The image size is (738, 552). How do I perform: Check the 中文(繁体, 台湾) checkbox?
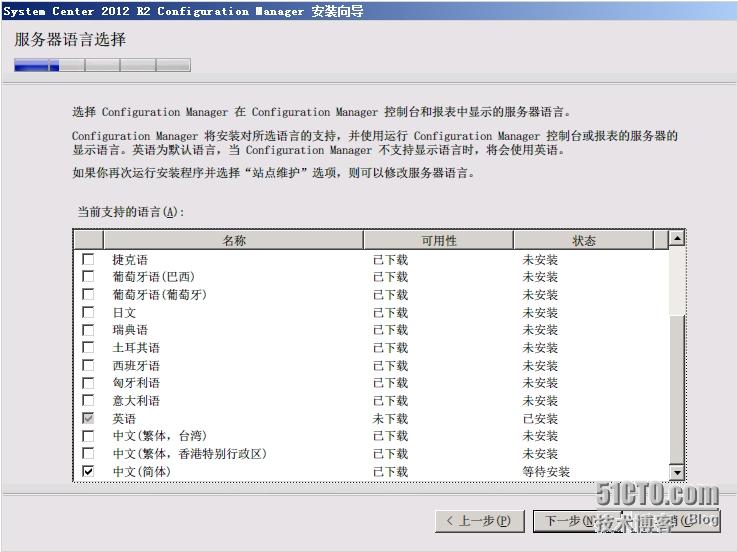(88, 436)
